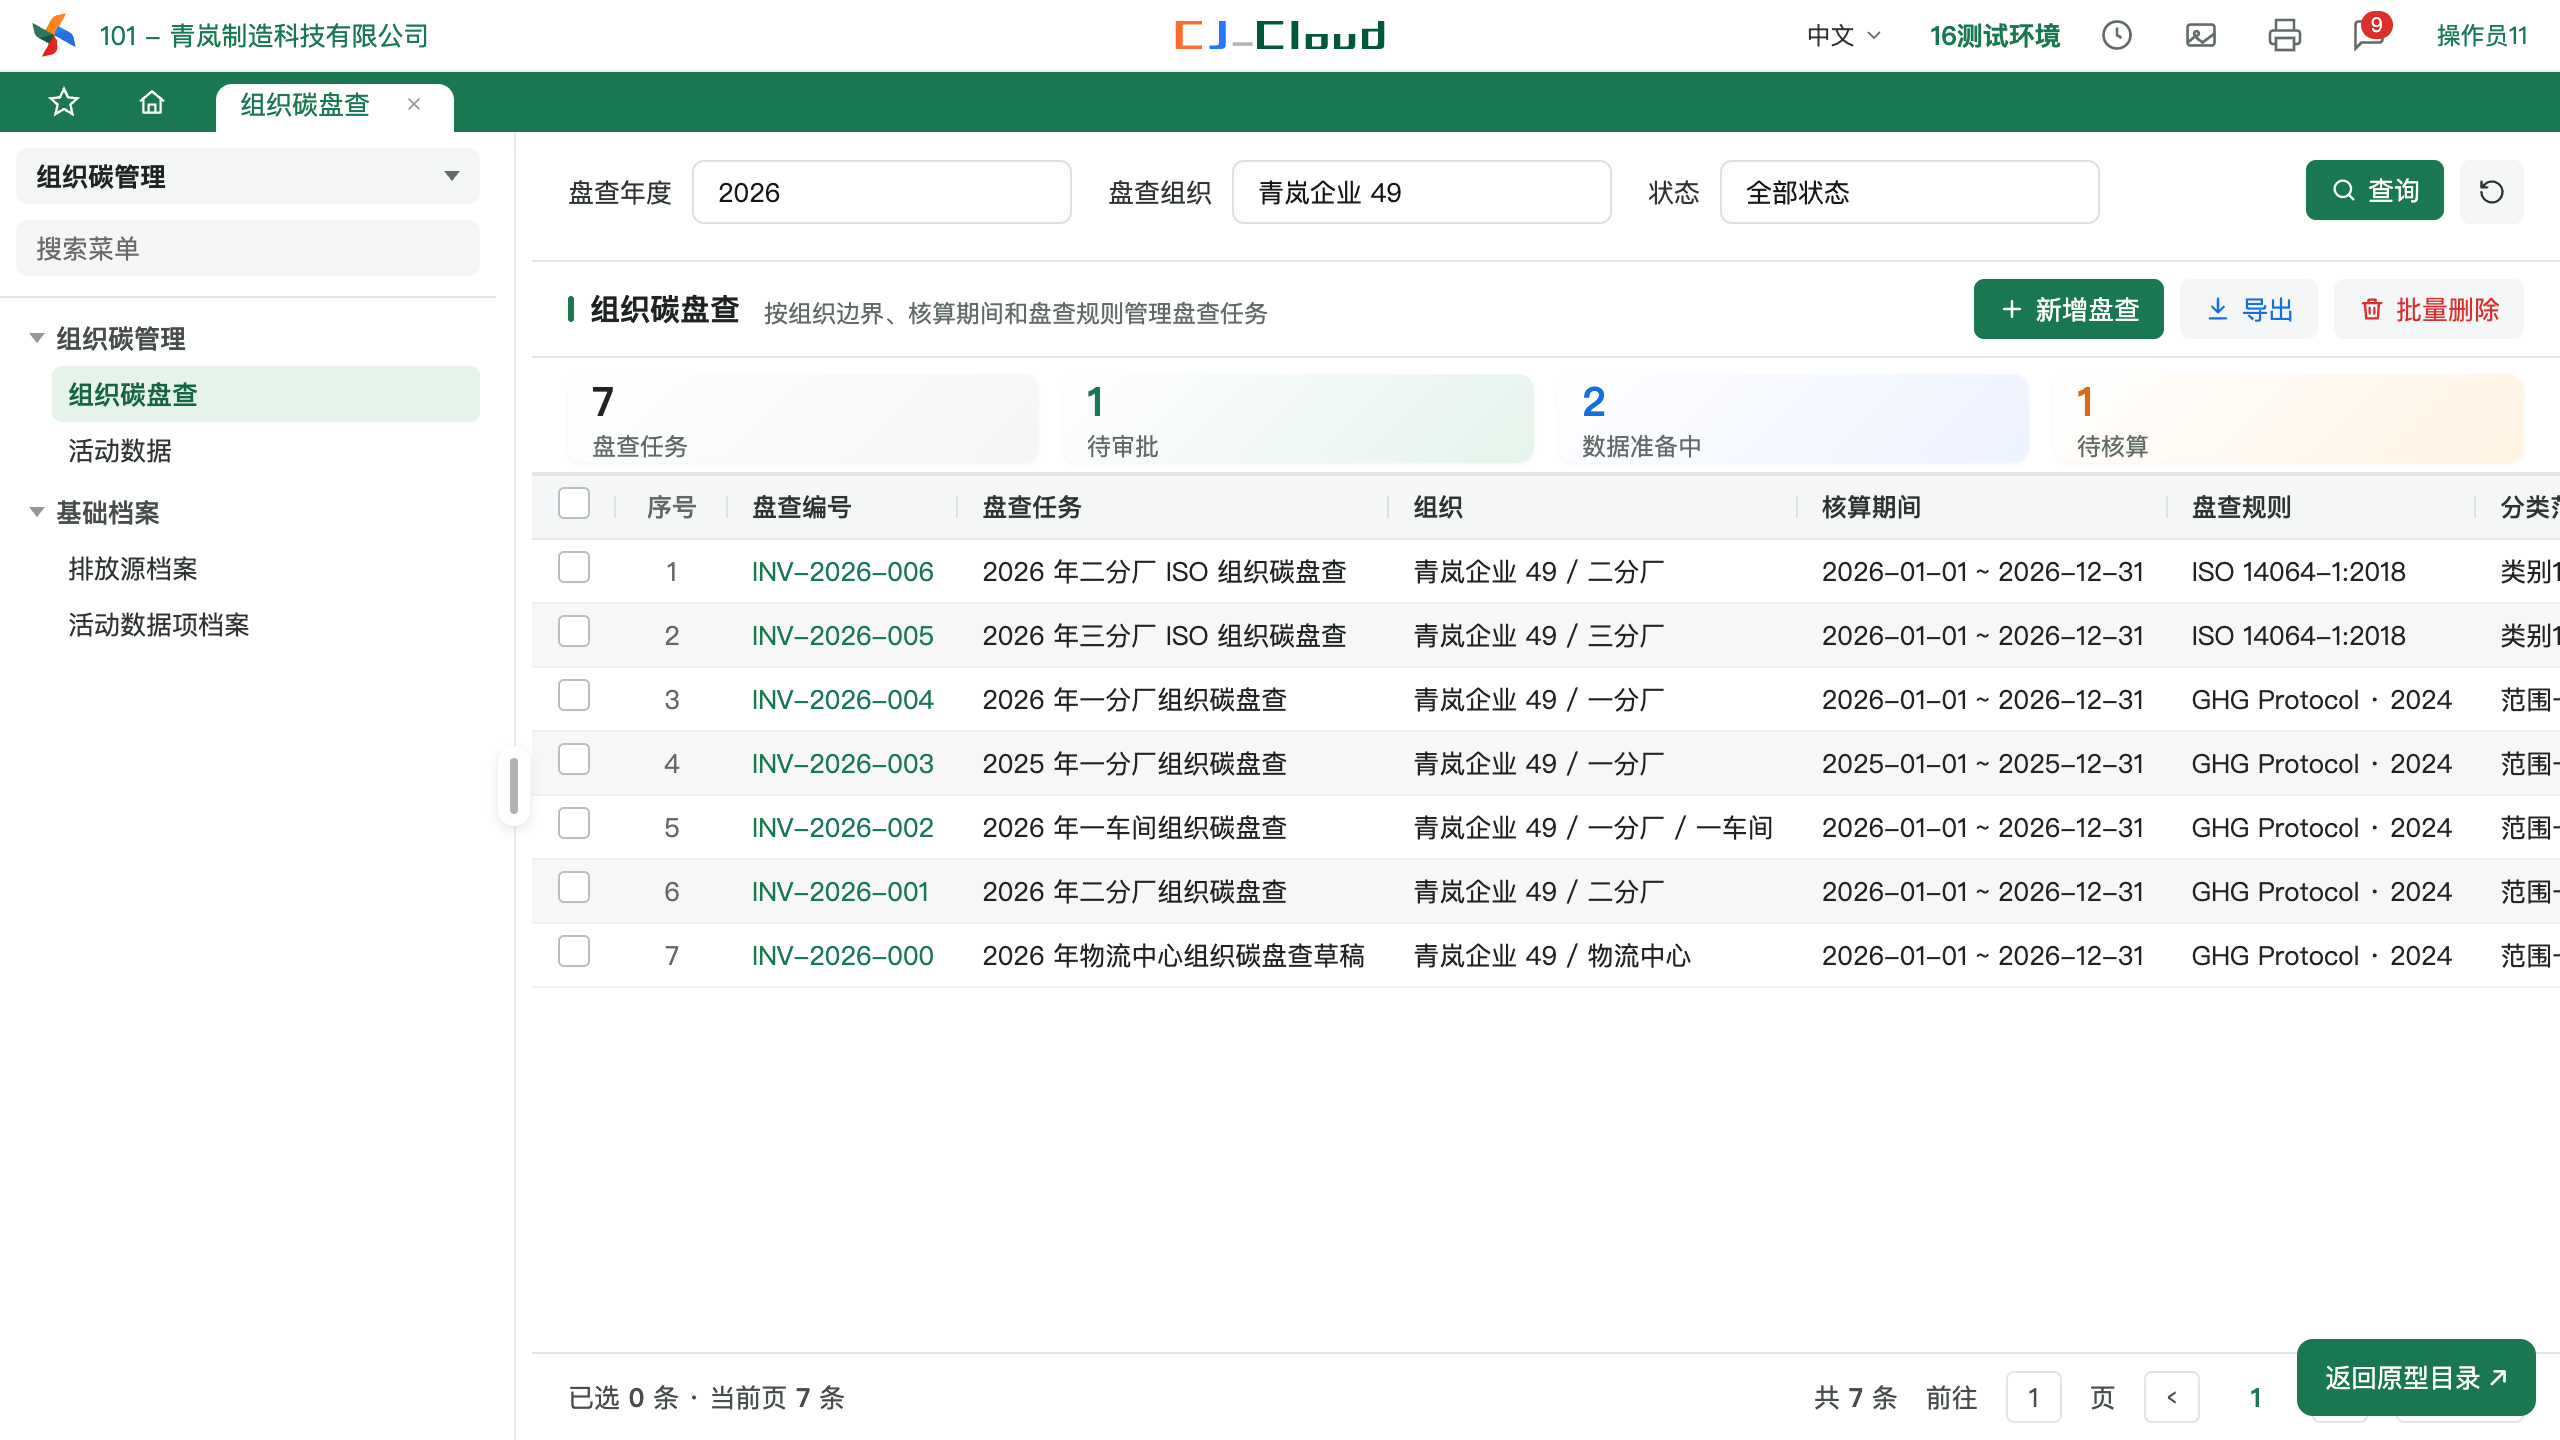Check the row for INV-2026-005
This screenshot has height=1440, width=2560.
point(574,631)
